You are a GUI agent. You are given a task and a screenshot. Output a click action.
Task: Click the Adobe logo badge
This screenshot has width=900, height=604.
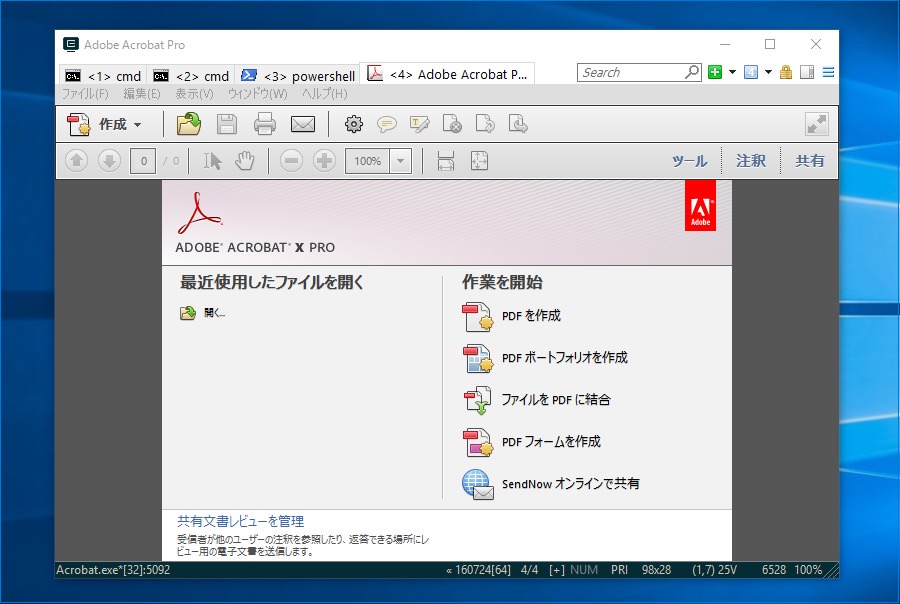tap(700, 206)
